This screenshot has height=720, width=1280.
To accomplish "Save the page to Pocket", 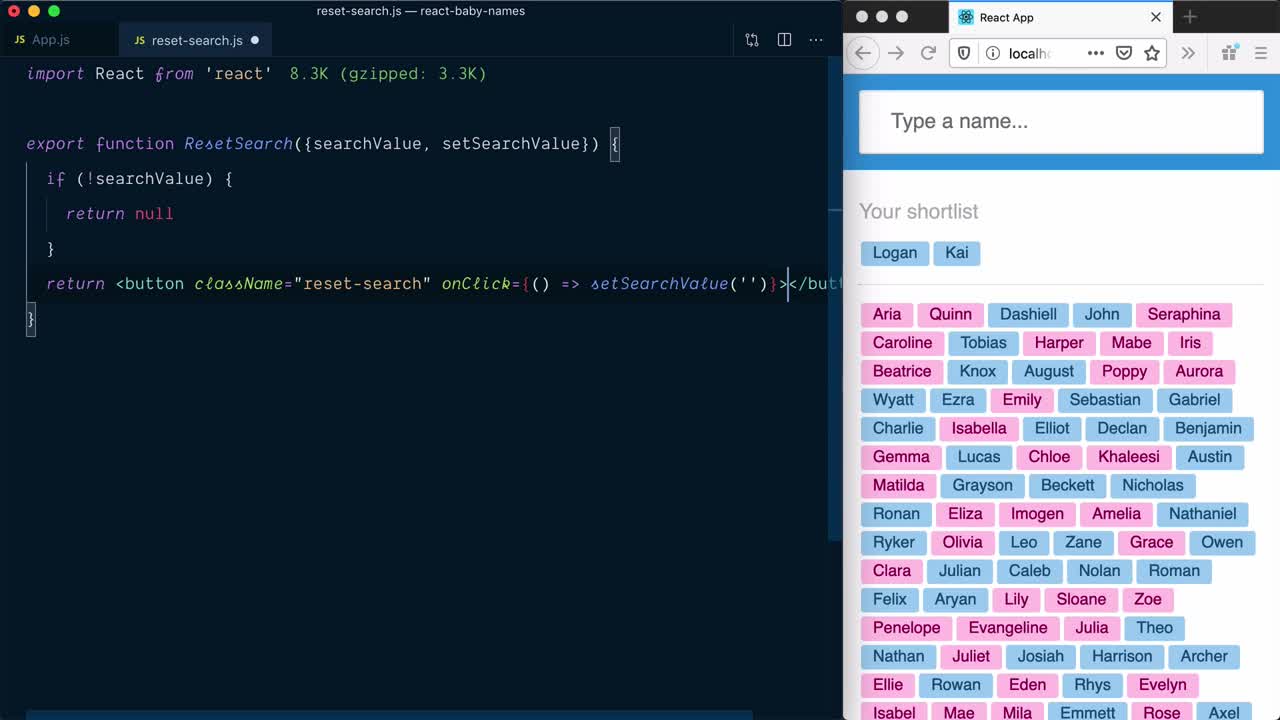I will click(1123, 53).
